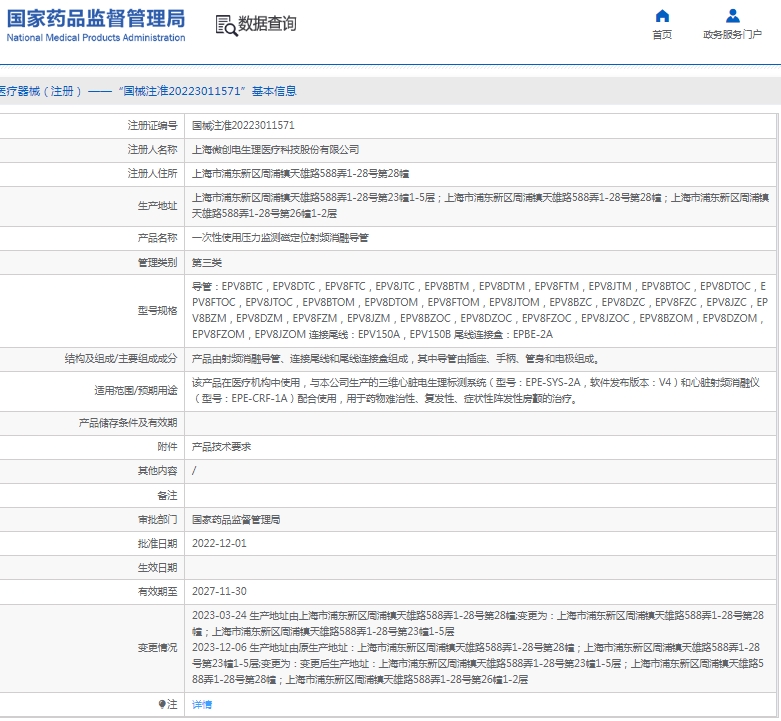This screenshot has width=781, height=721.
Task: Click the 2023-03-24 change record text
Action: (478, 623)
